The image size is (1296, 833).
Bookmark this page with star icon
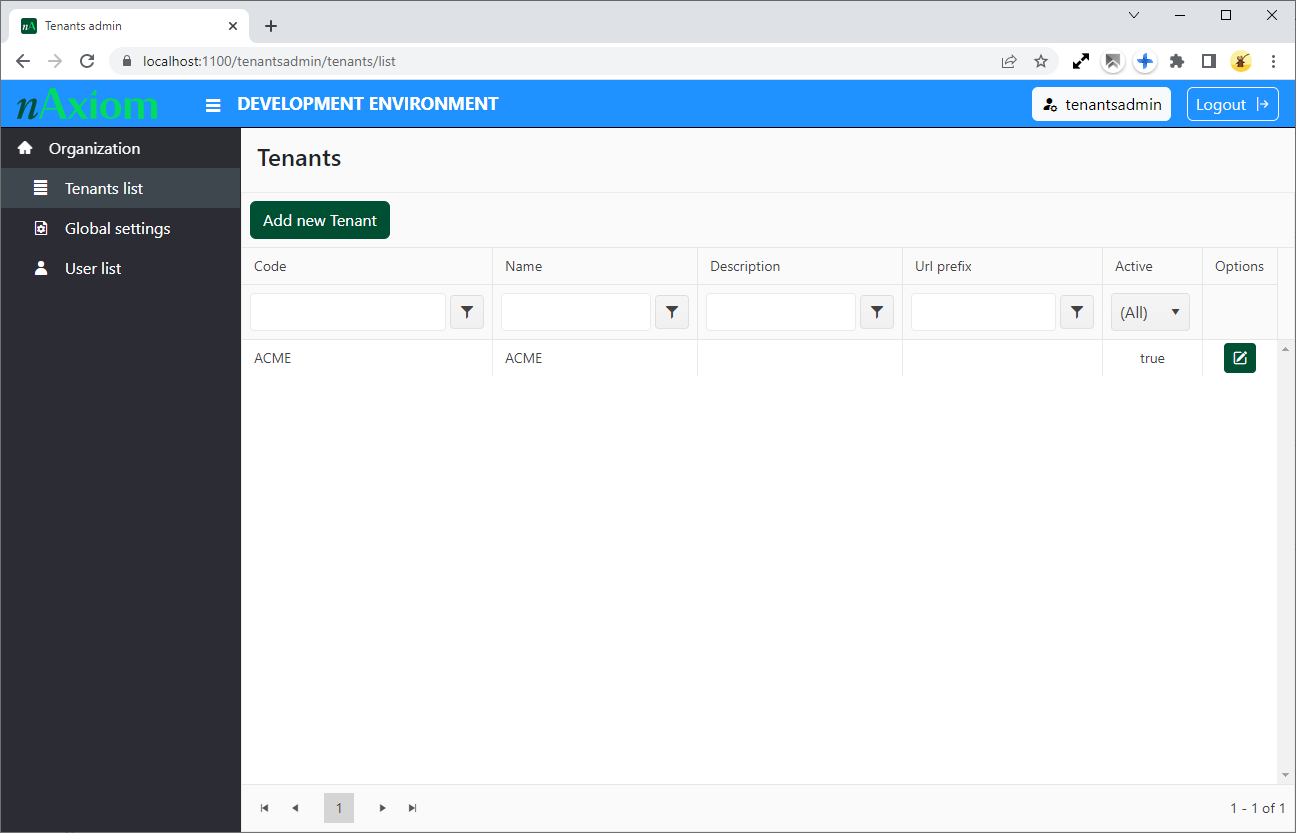click(x=1041, y=61)
